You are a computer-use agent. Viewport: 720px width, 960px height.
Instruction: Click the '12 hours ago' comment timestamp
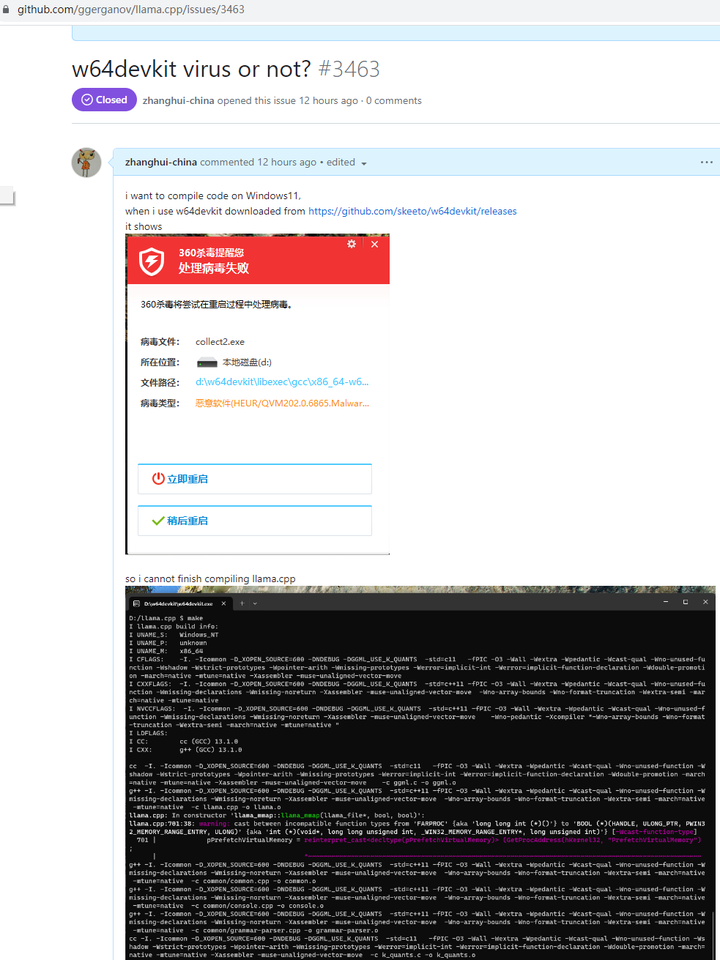(x=287, y=162)
